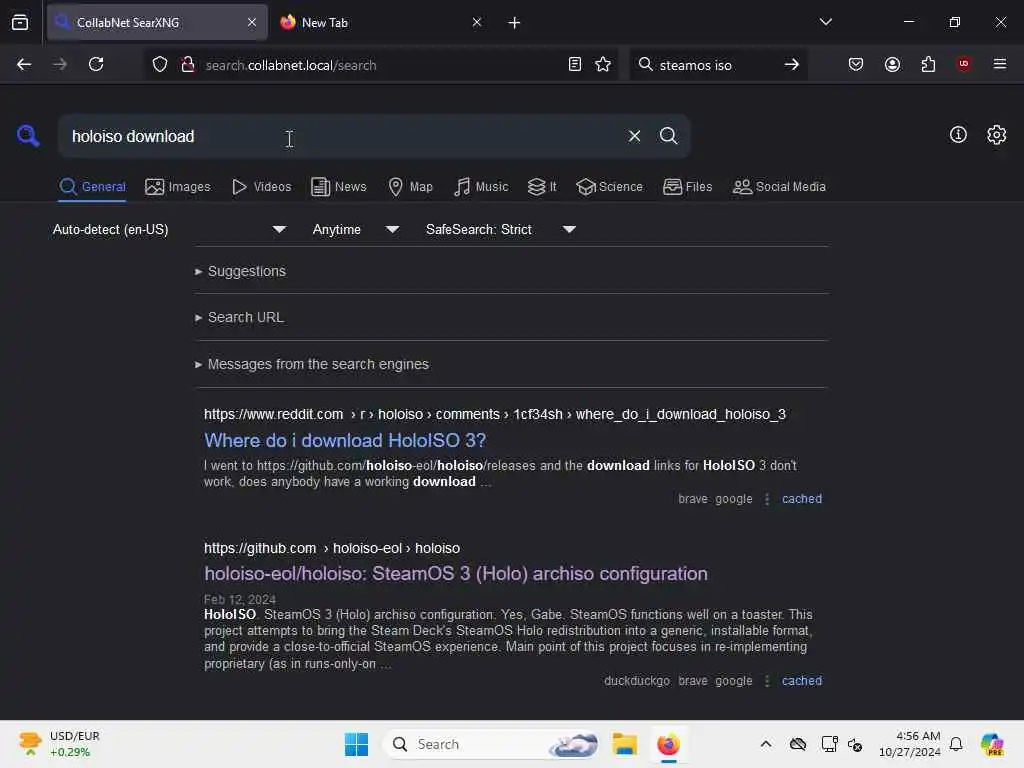Image resolution: width=1024 pixels, height=768 pixels.
Task: Open cached link for GitHub result
Action: coord(802,680)
